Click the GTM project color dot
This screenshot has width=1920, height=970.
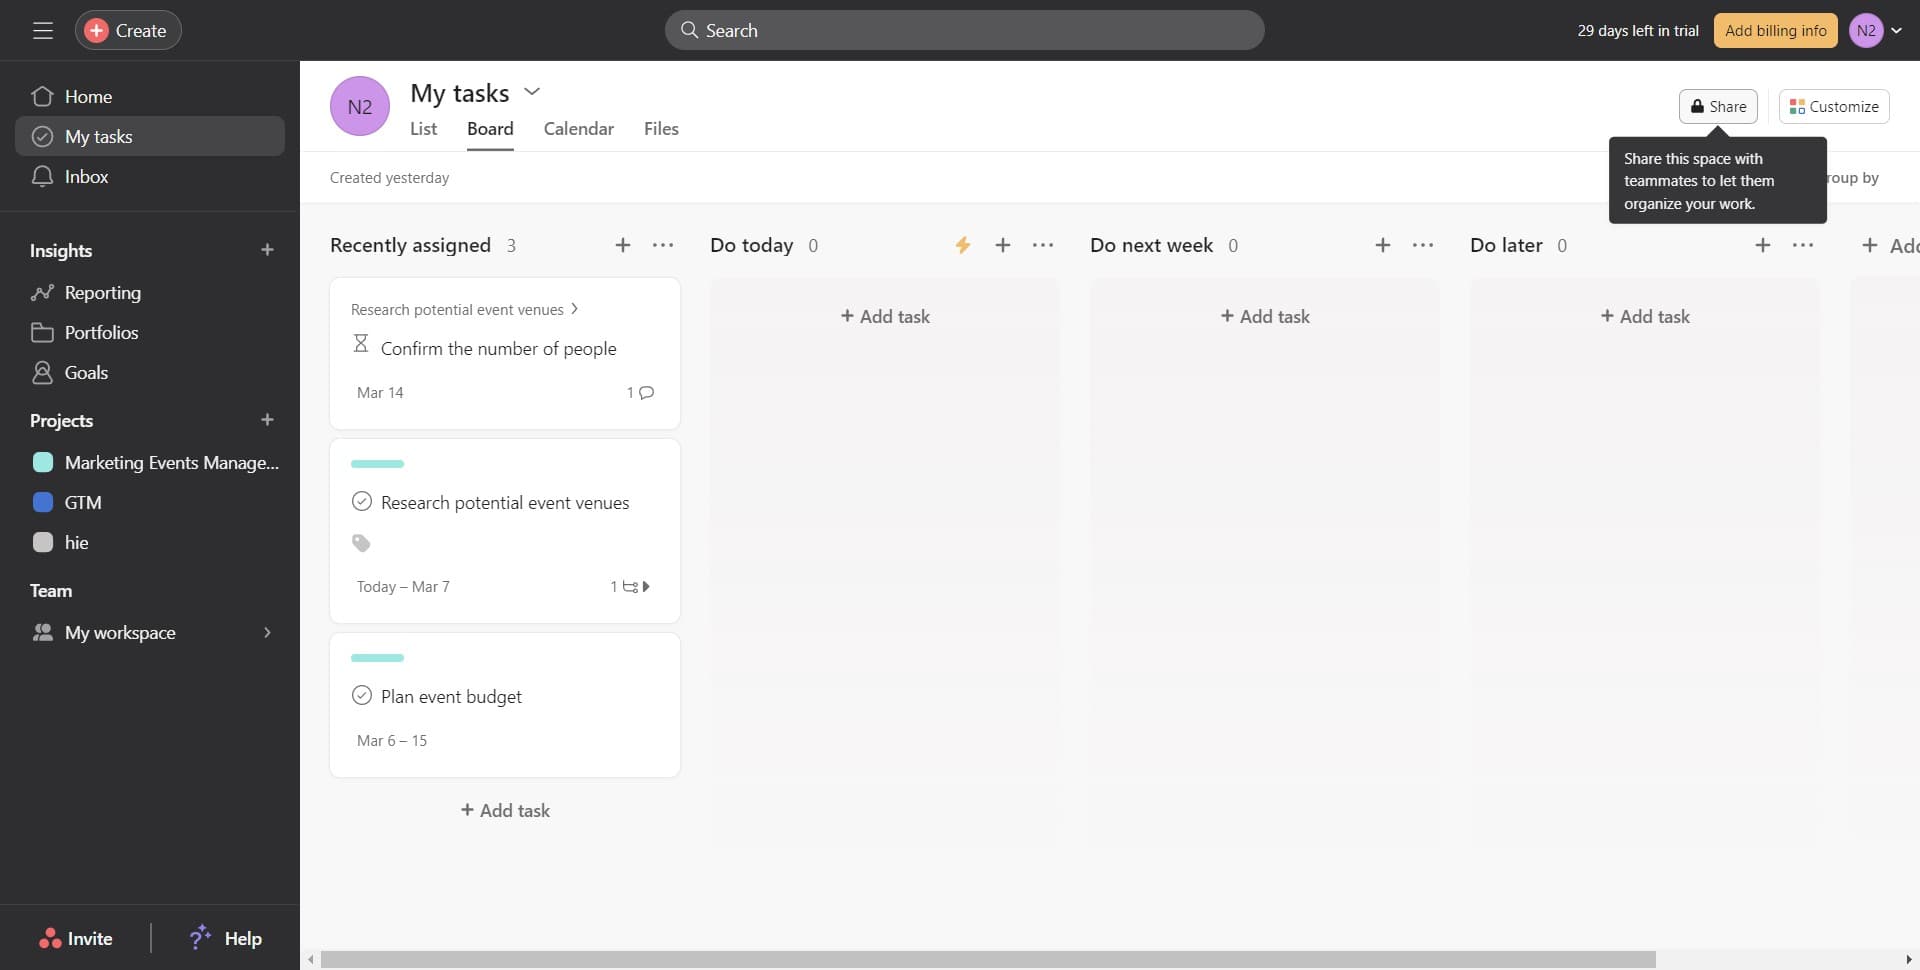tap(43, 501)
